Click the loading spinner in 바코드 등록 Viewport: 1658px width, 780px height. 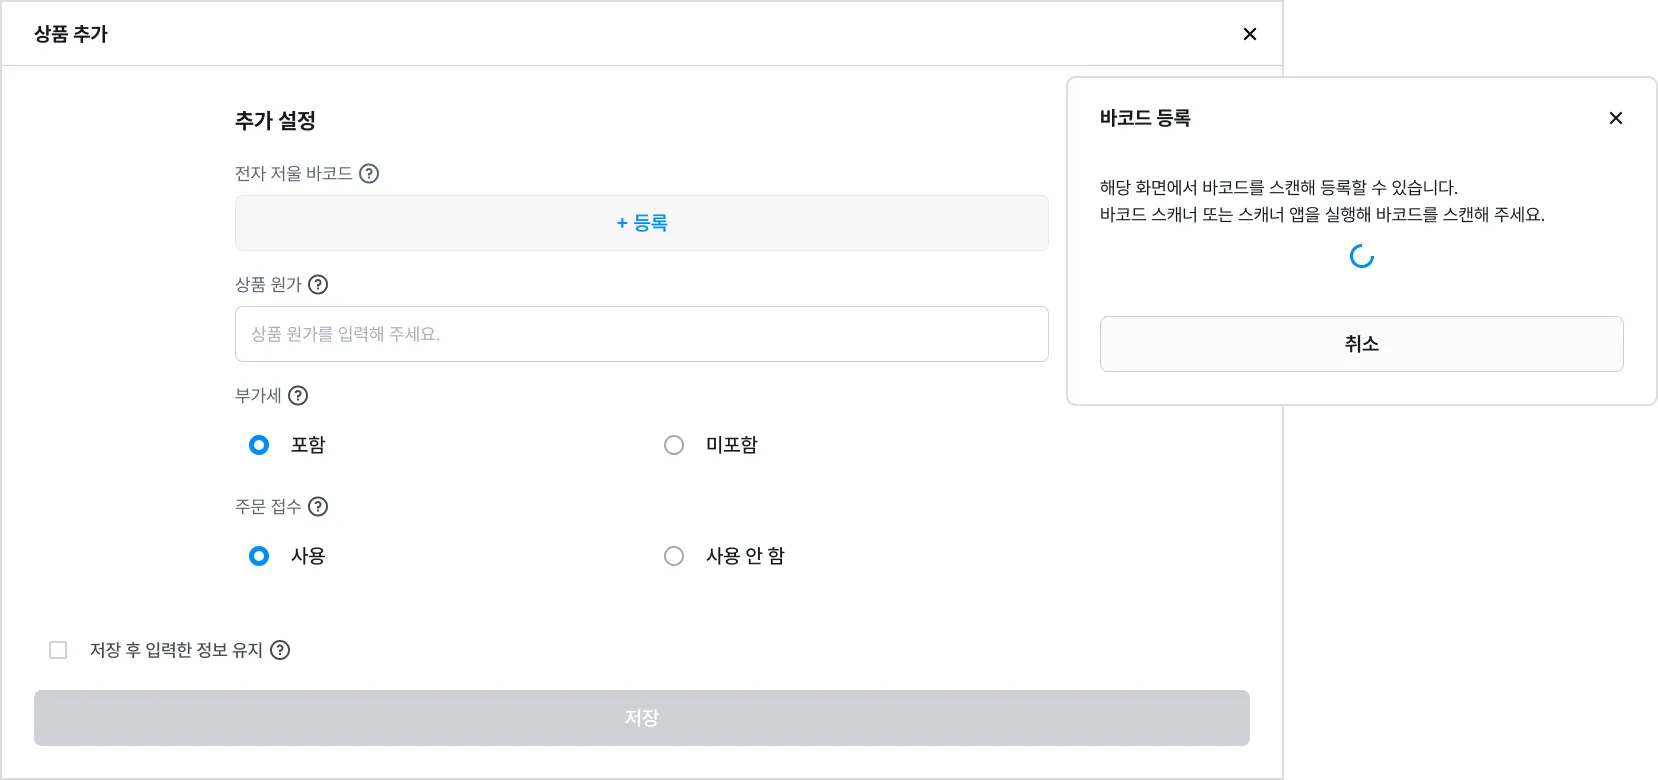pyautogui.click(x=1361, y=257)
